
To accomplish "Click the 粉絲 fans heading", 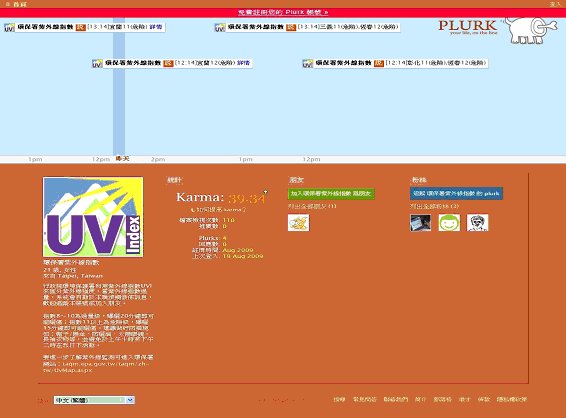I will click(x=419, y=180).
